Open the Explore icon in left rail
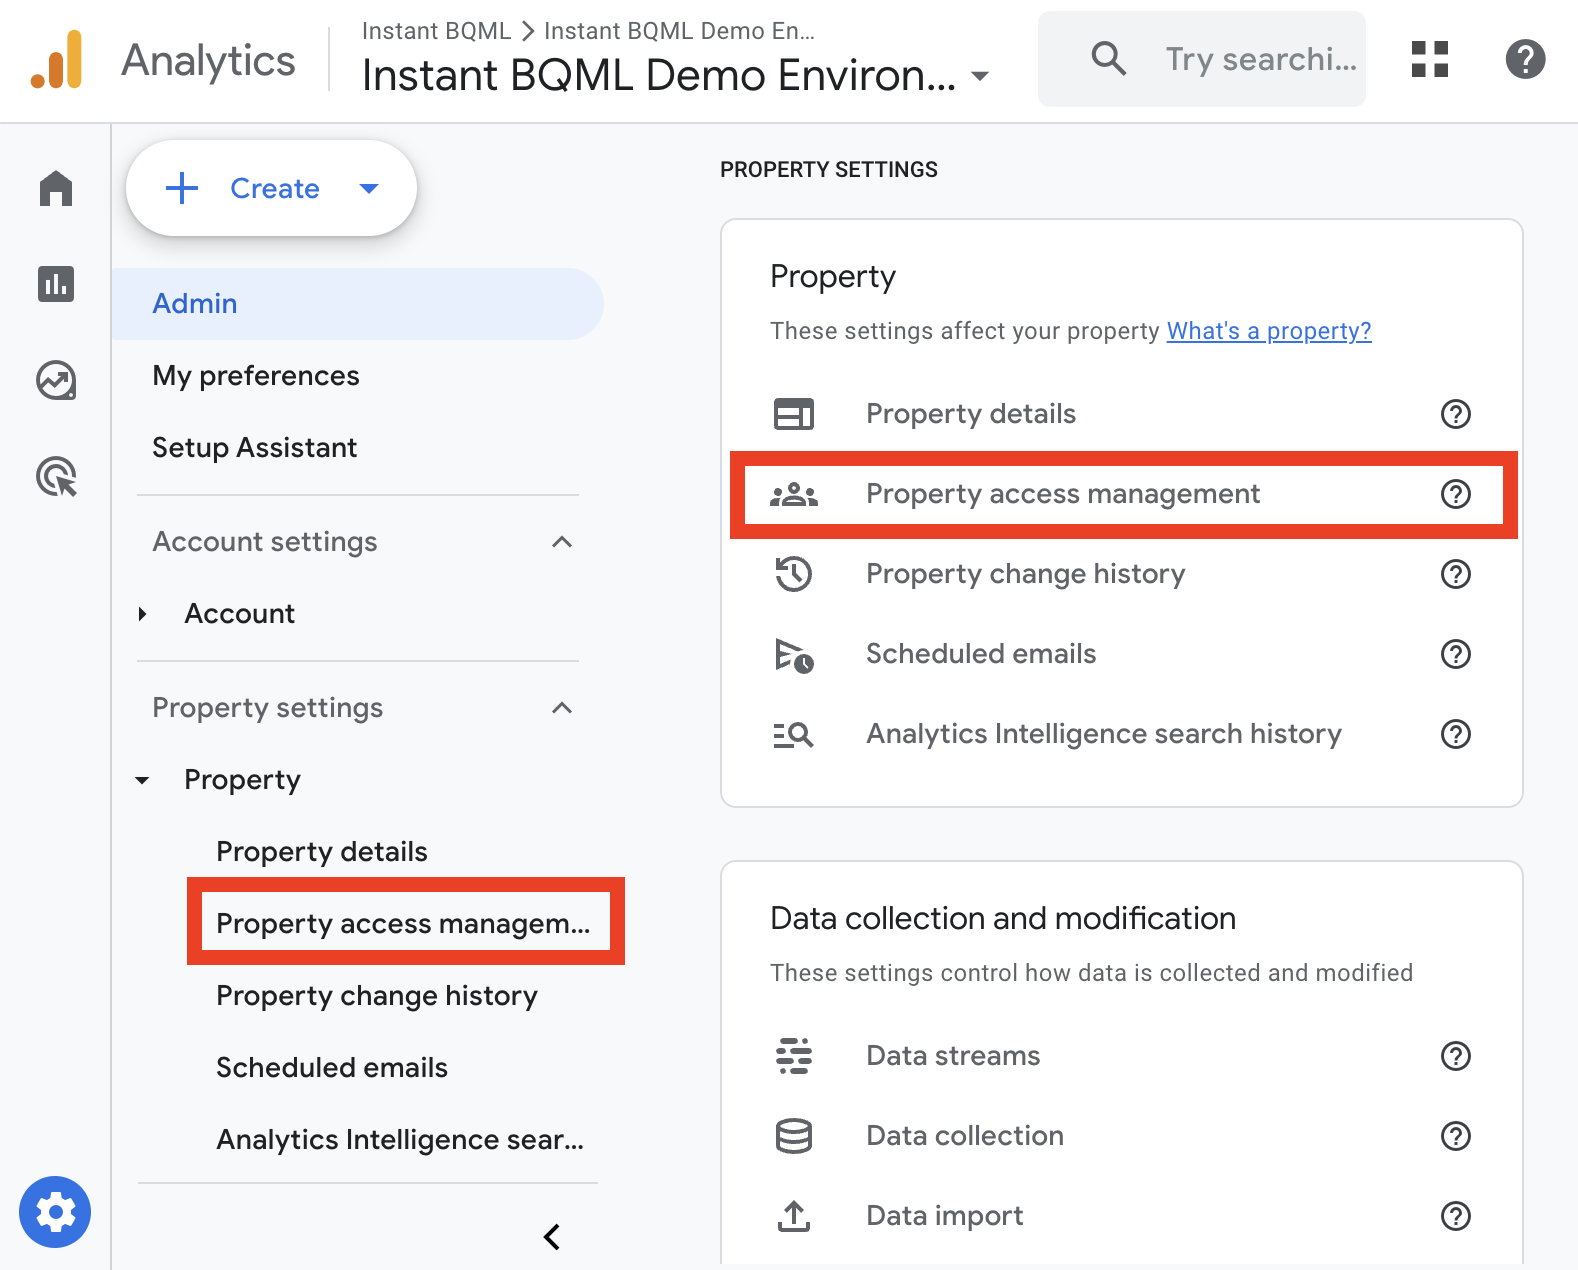The image size is (1578, 1270). (56, 380)
